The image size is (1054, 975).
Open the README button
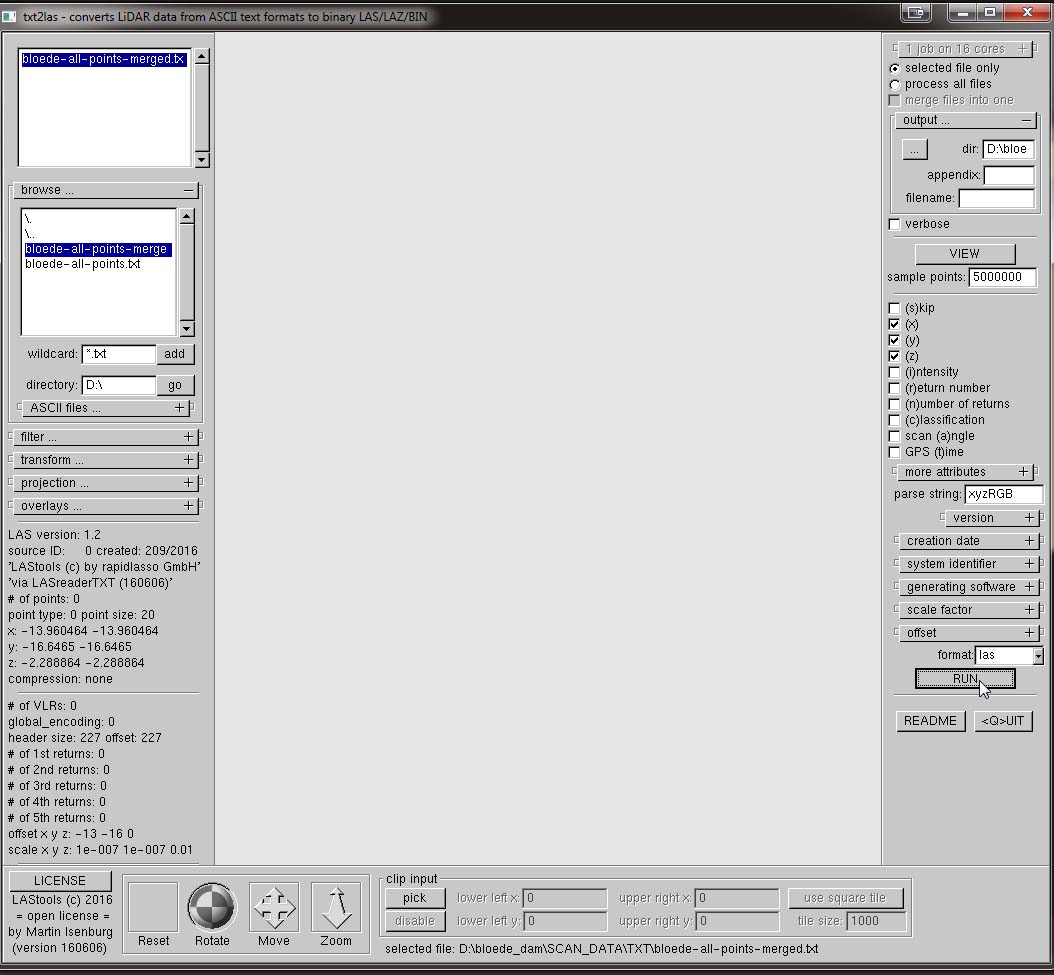(x=930, y=721)
